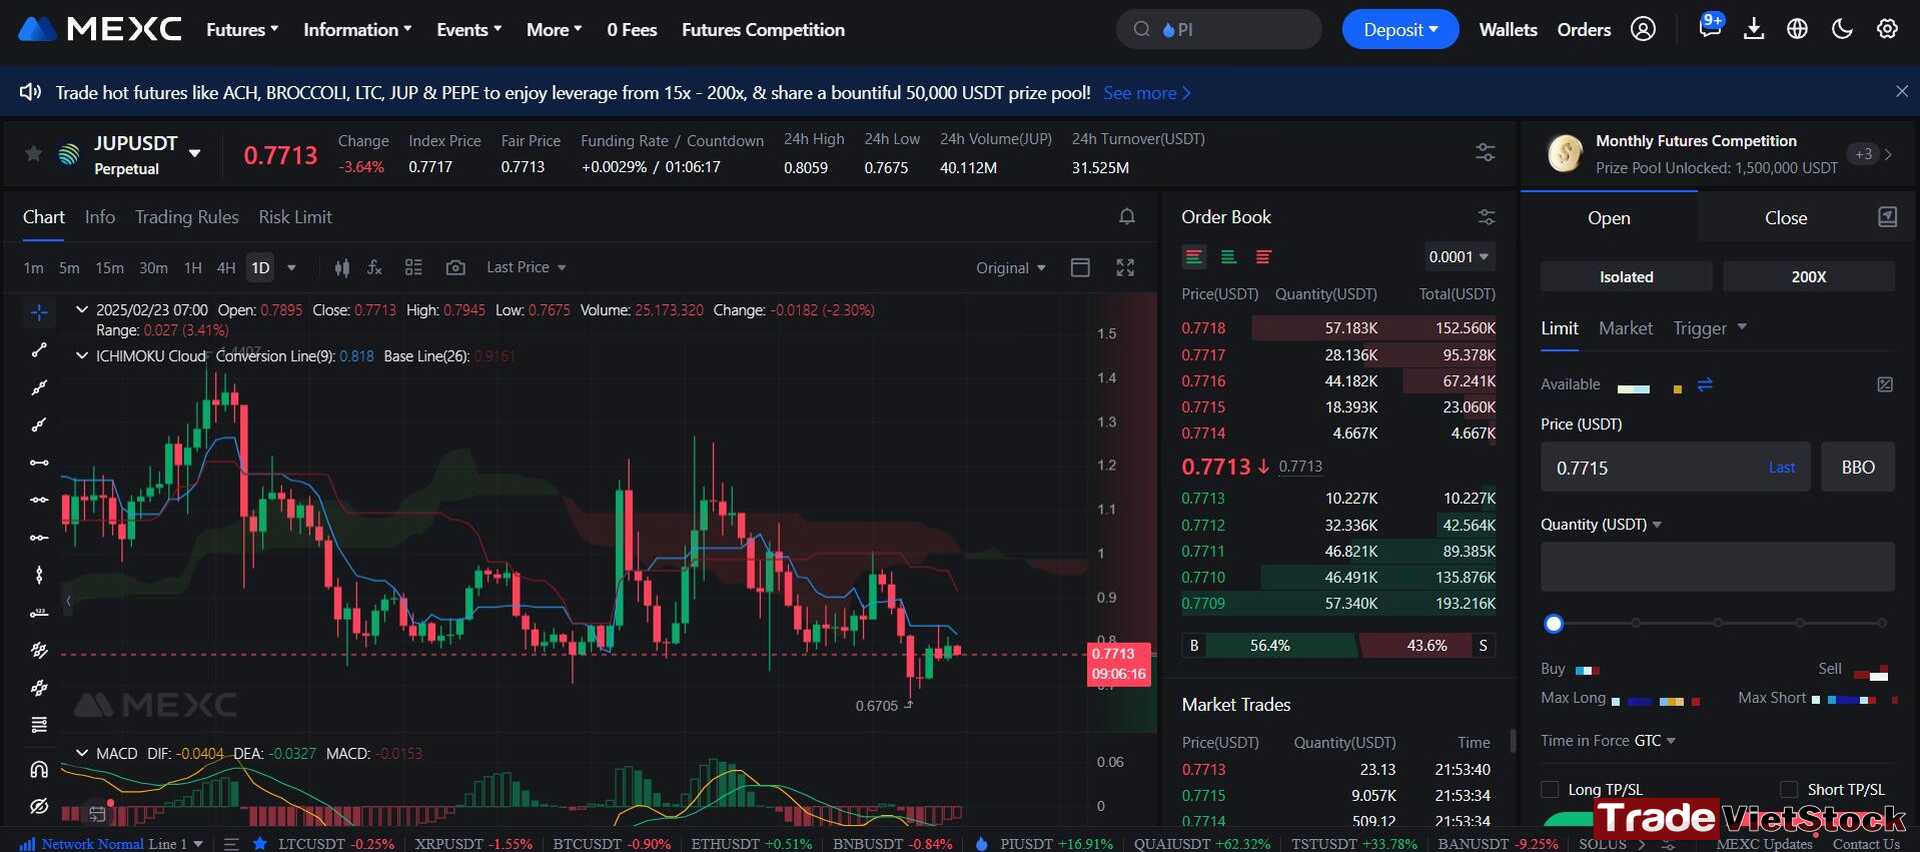Open the chart icon beside Available

pyautogui.click(x=1885, y=384)
